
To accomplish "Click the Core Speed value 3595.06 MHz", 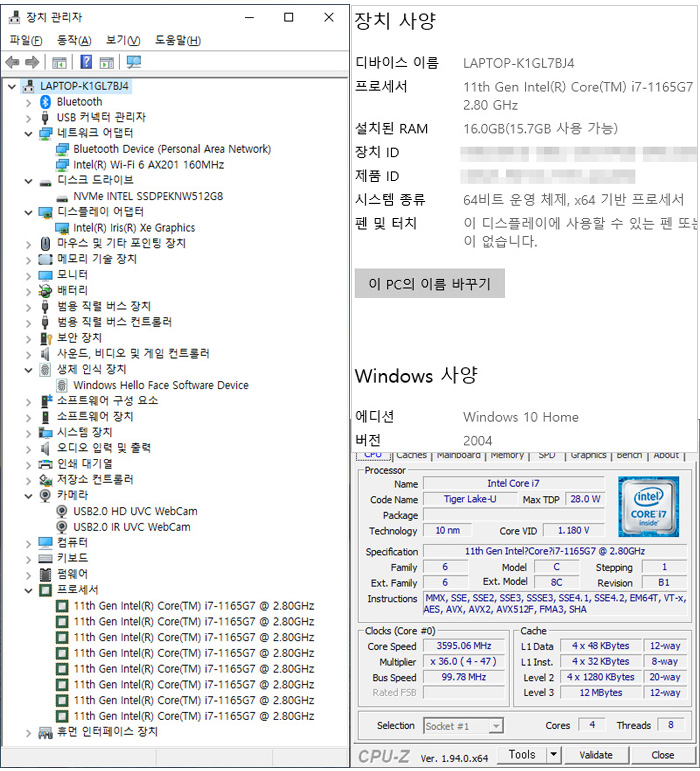I will click(464, 646).
